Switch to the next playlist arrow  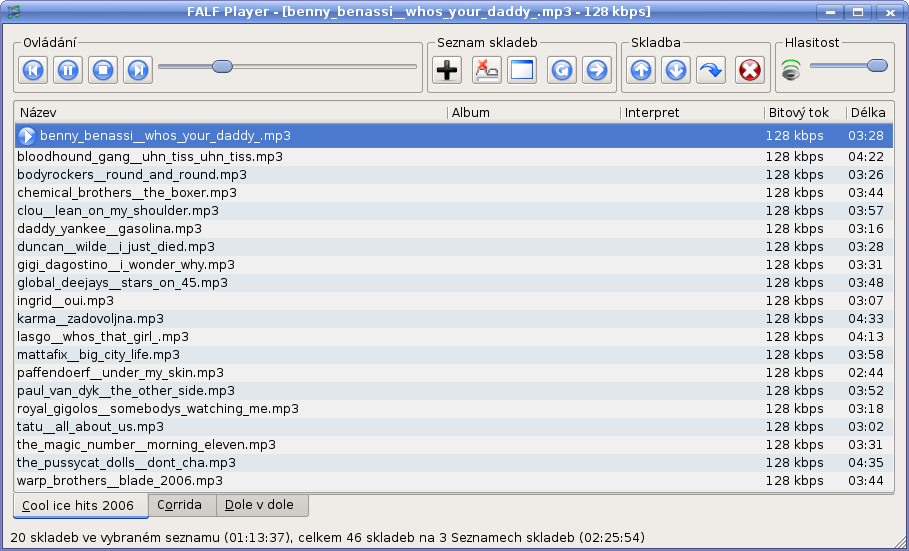click(x=596, y=69)
